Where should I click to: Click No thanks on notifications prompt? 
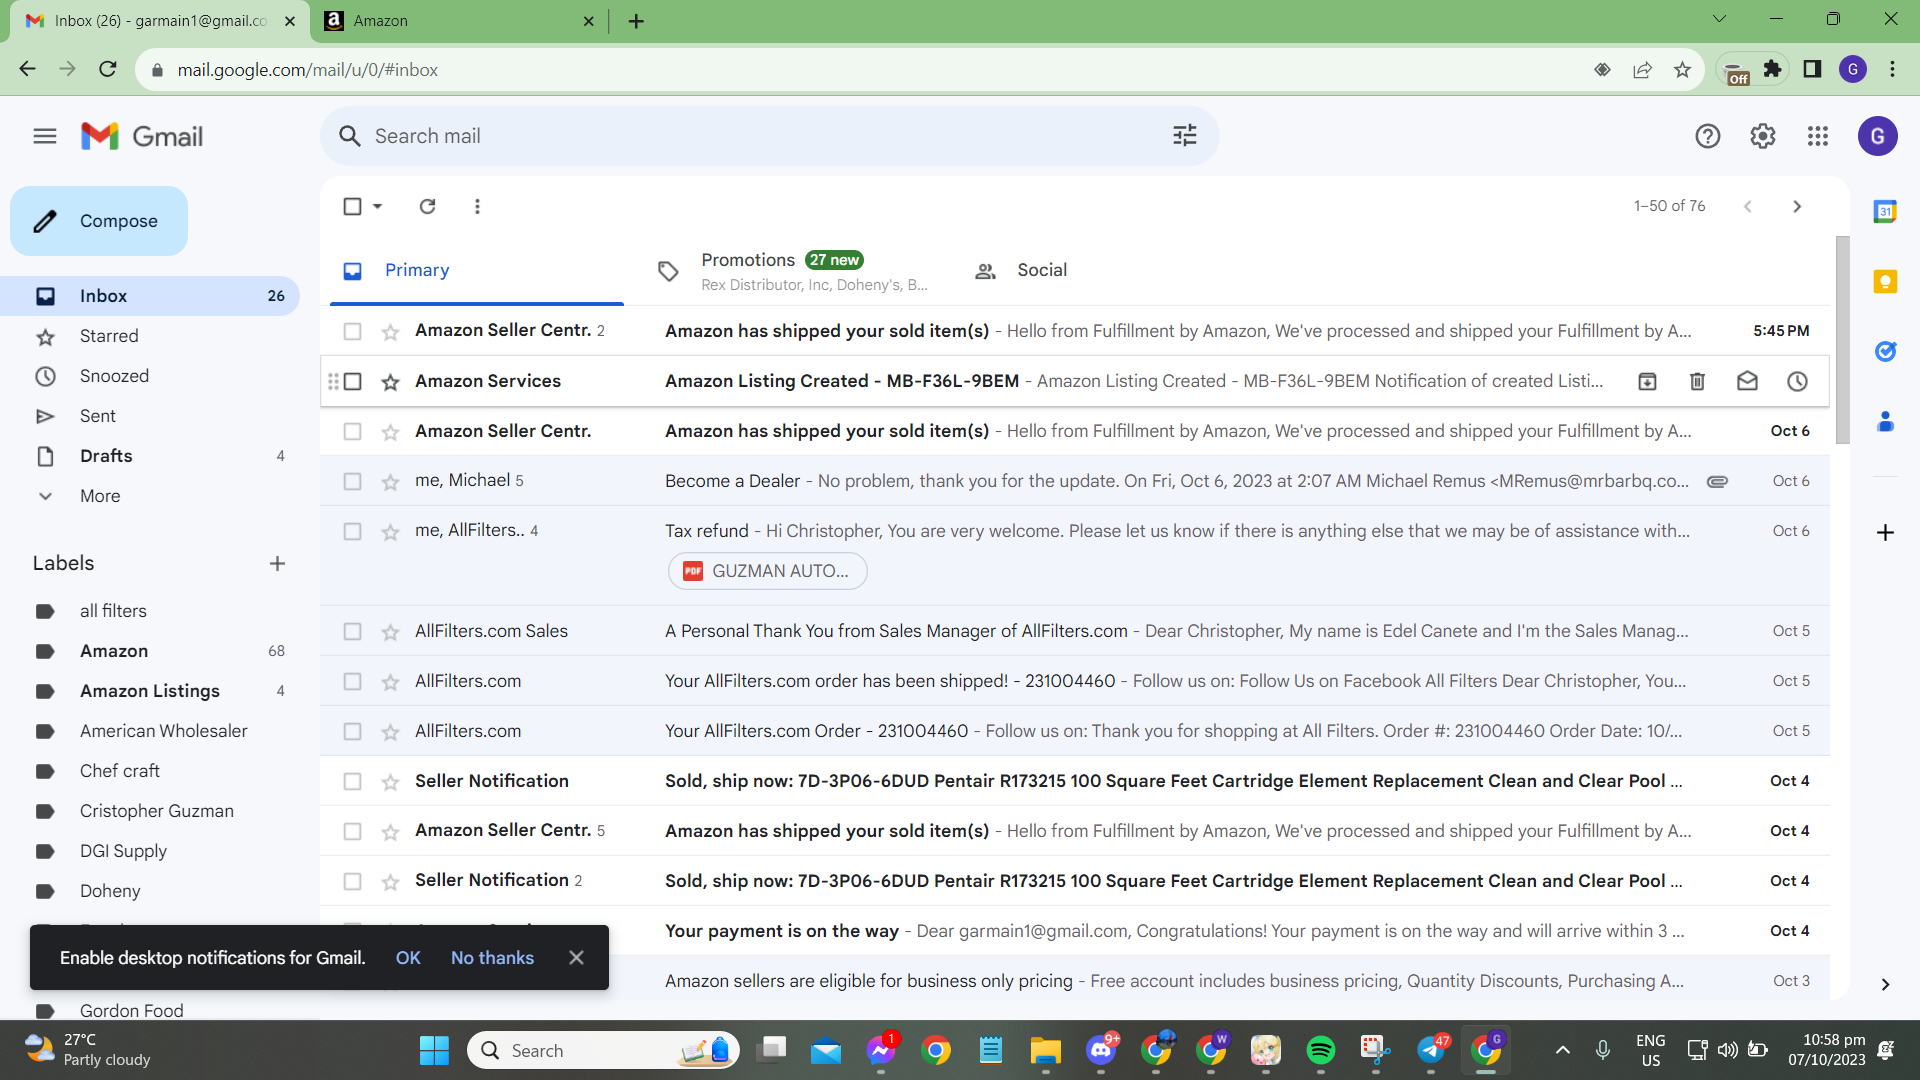492,958
